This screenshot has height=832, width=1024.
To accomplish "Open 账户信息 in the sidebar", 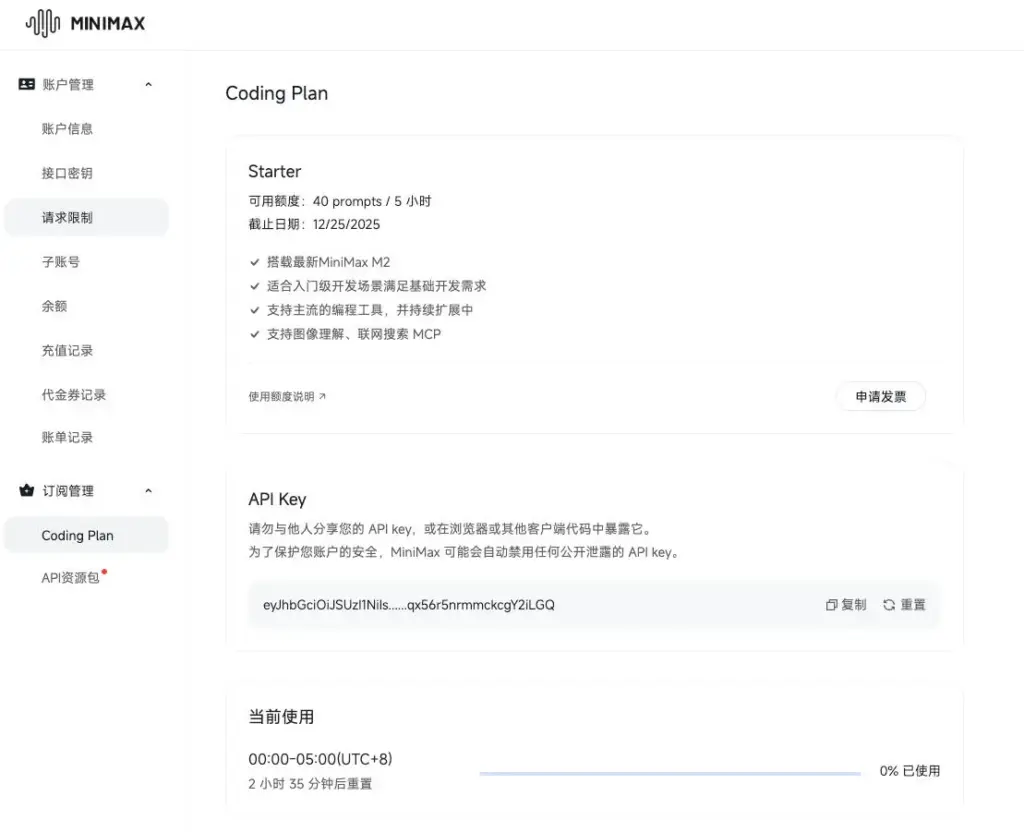I will [67, 129].
